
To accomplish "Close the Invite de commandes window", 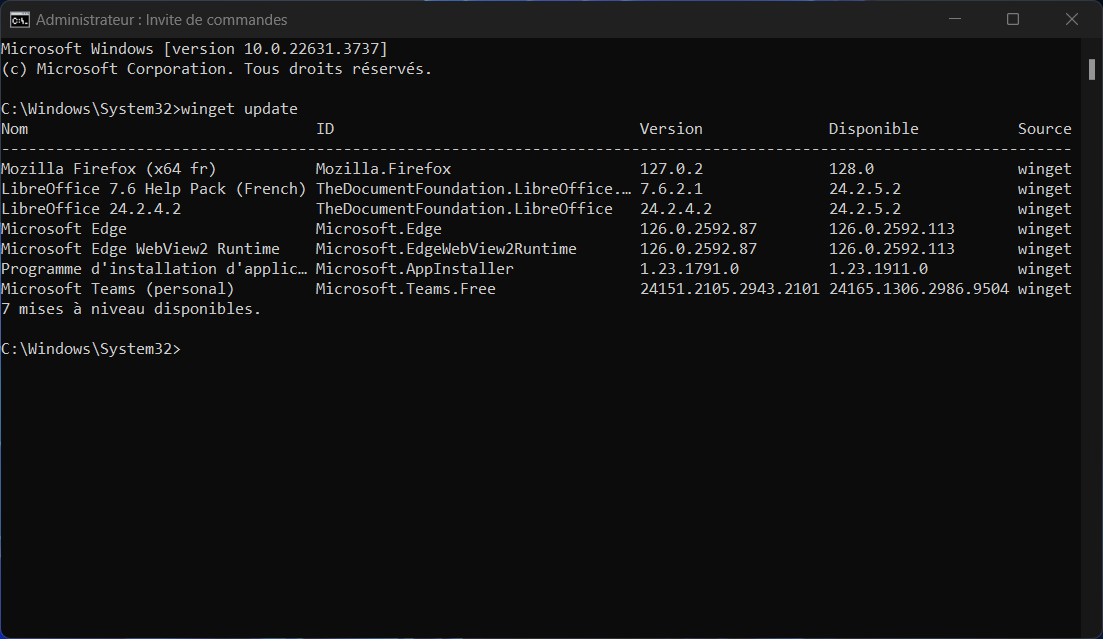I will (x=1071, y=19).
